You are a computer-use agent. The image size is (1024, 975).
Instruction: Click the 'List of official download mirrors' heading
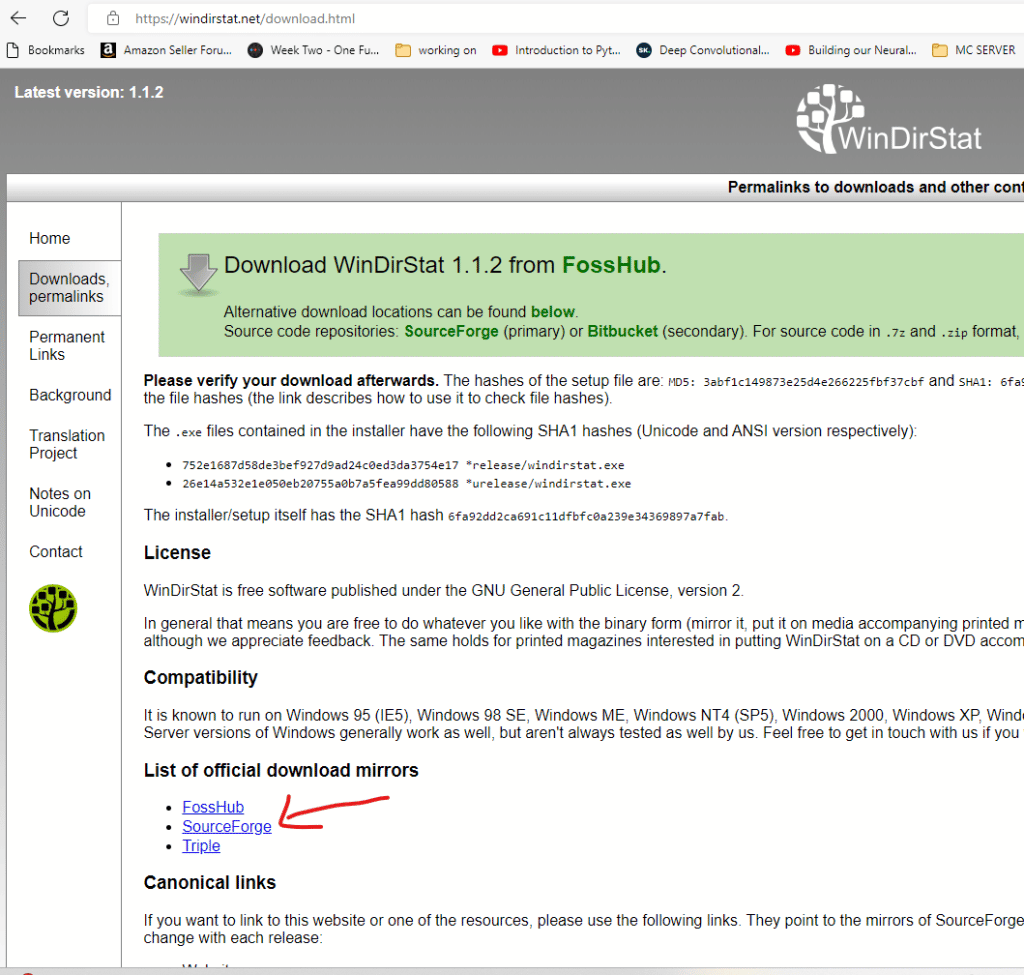pyautogui.click(x=281, y=770)
